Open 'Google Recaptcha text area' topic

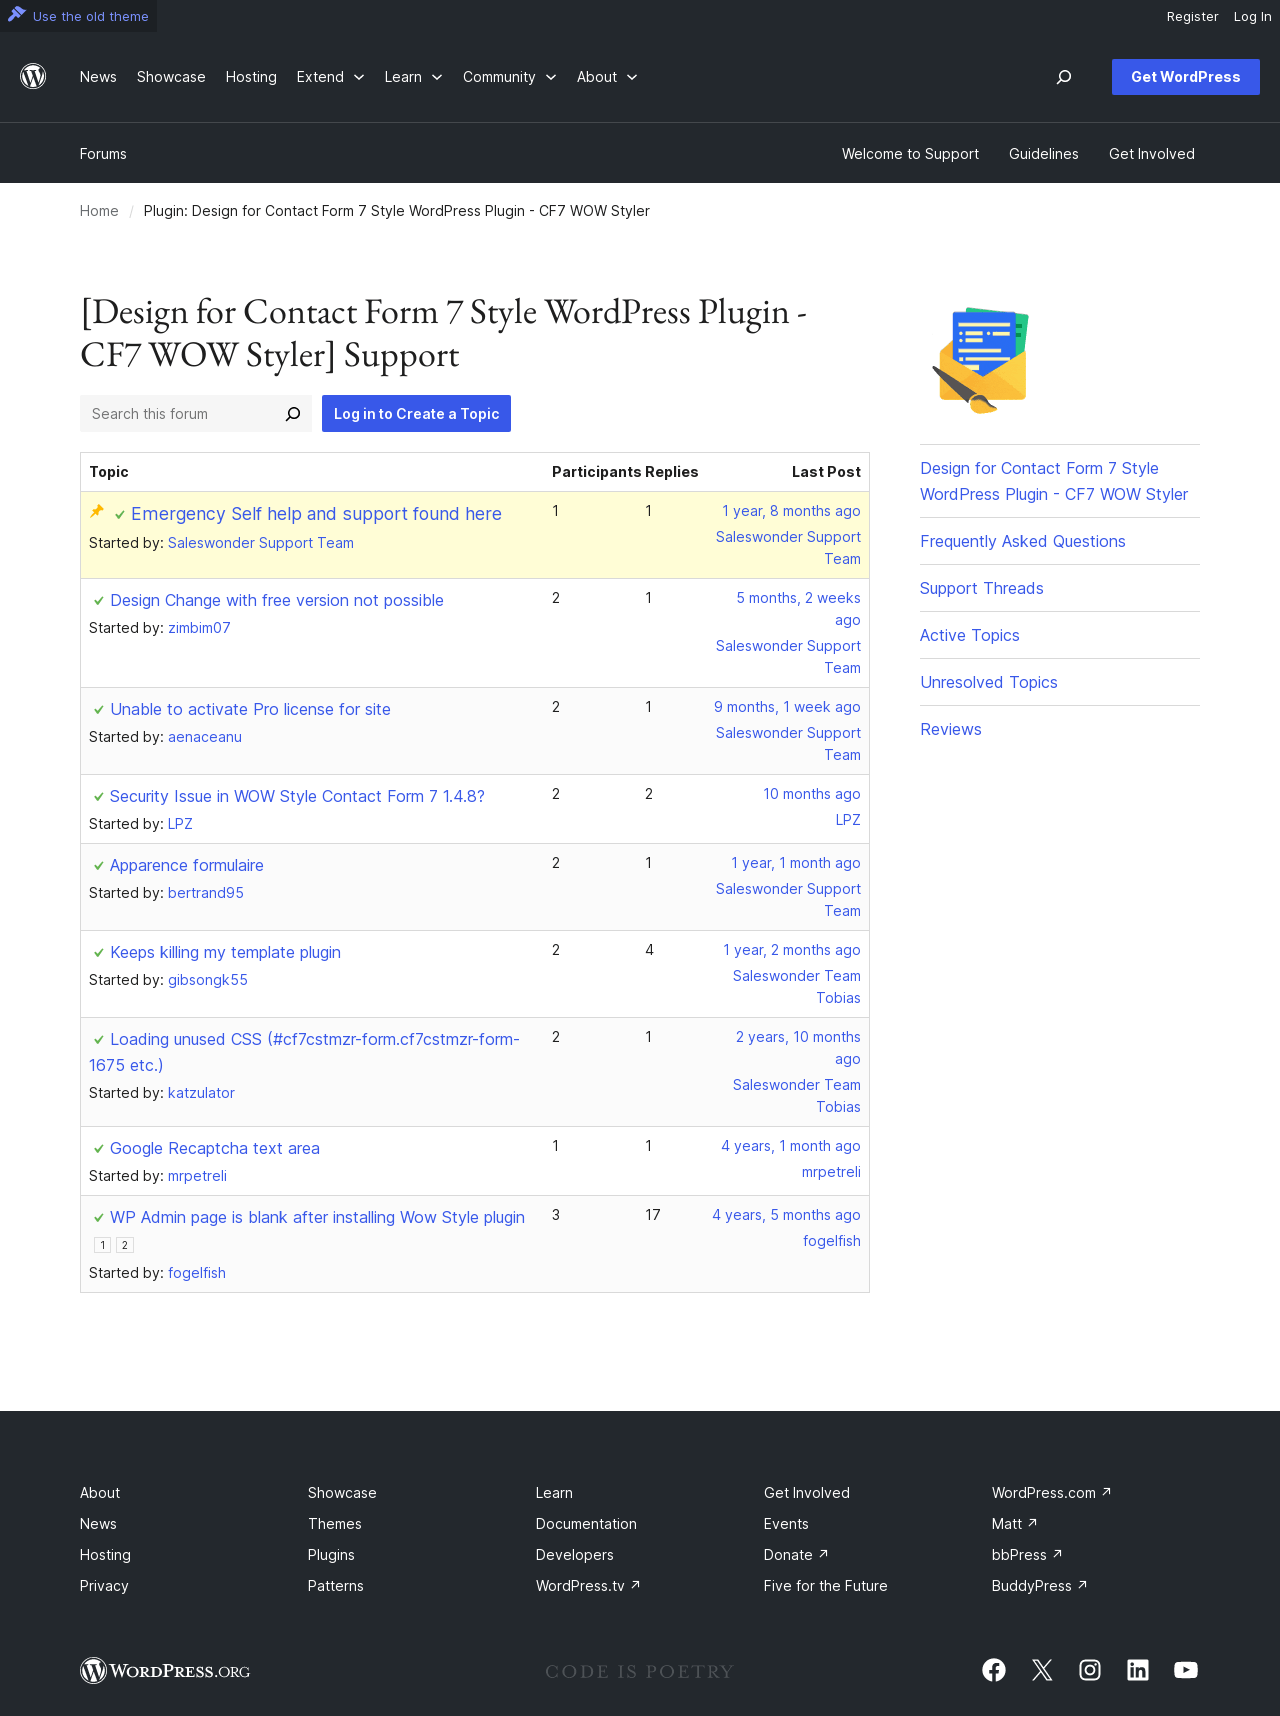pos(215,1148)
